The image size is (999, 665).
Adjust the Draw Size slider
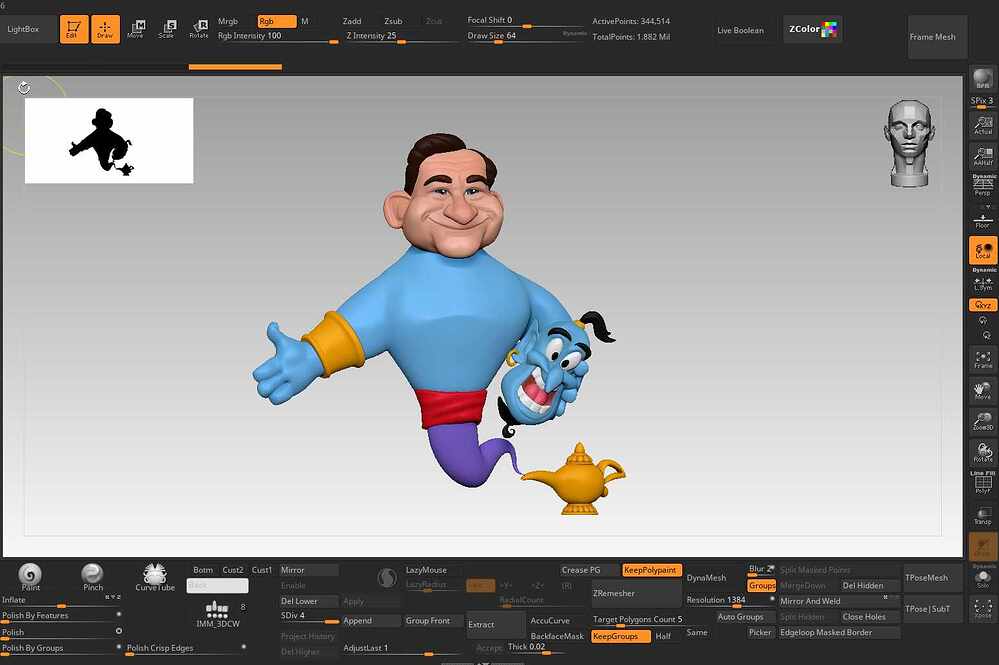(526, 37)
